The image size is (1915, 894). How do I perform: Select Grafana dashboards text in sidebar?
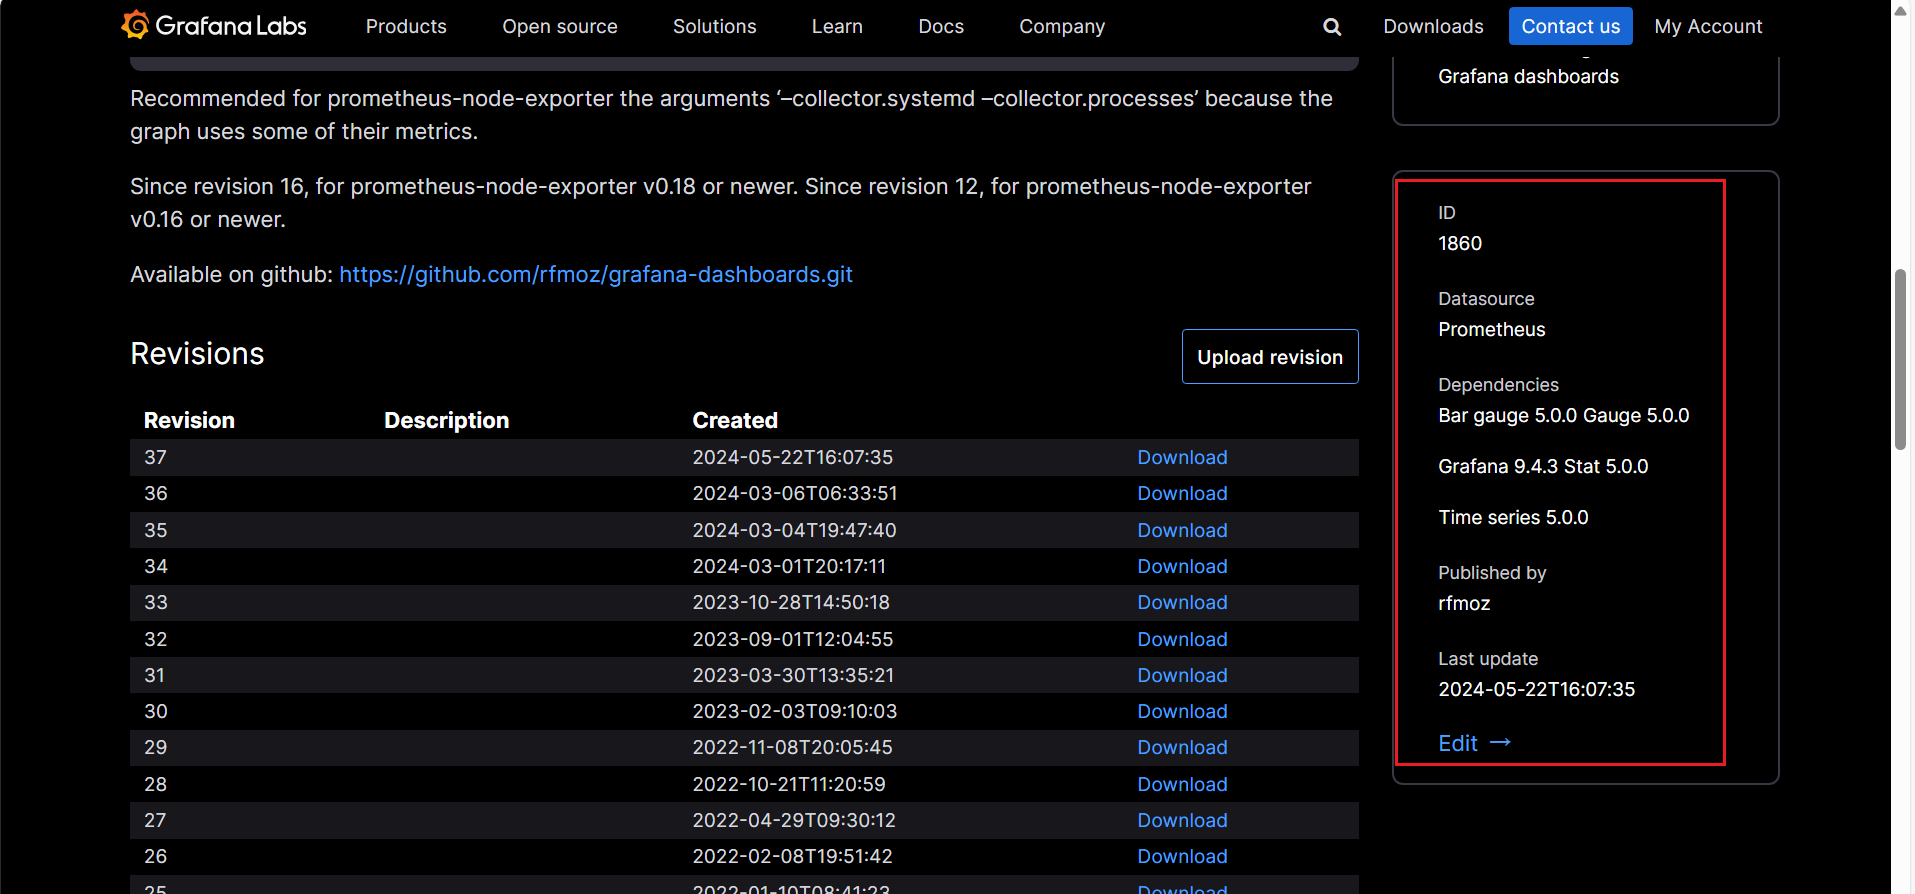(x=1528, y=76)
